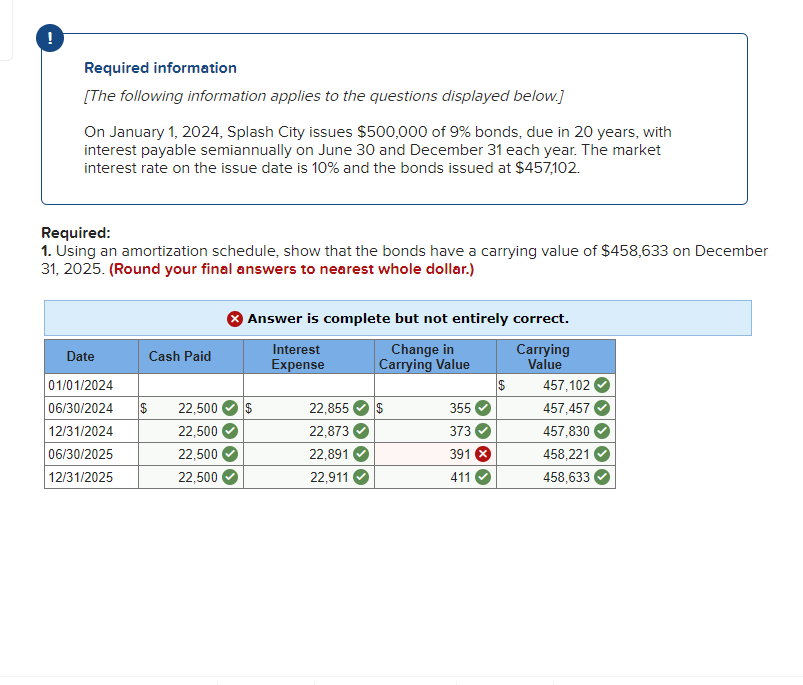Select the 22,500 cash paid cell for 06/30/2024
Screen dimensions: 803x685
191,408
